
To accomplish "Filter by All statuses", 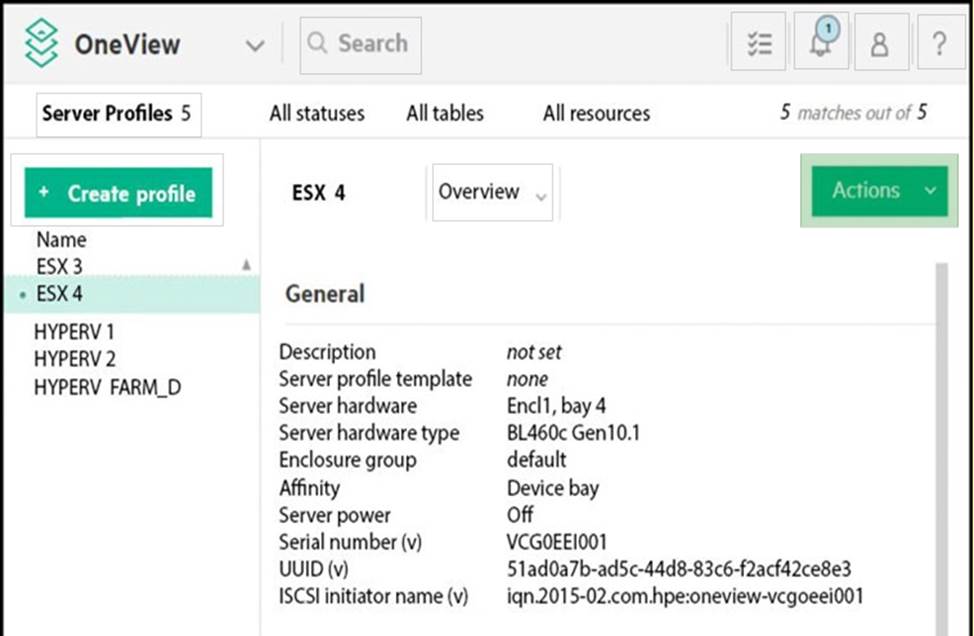I will click(317, 113).
